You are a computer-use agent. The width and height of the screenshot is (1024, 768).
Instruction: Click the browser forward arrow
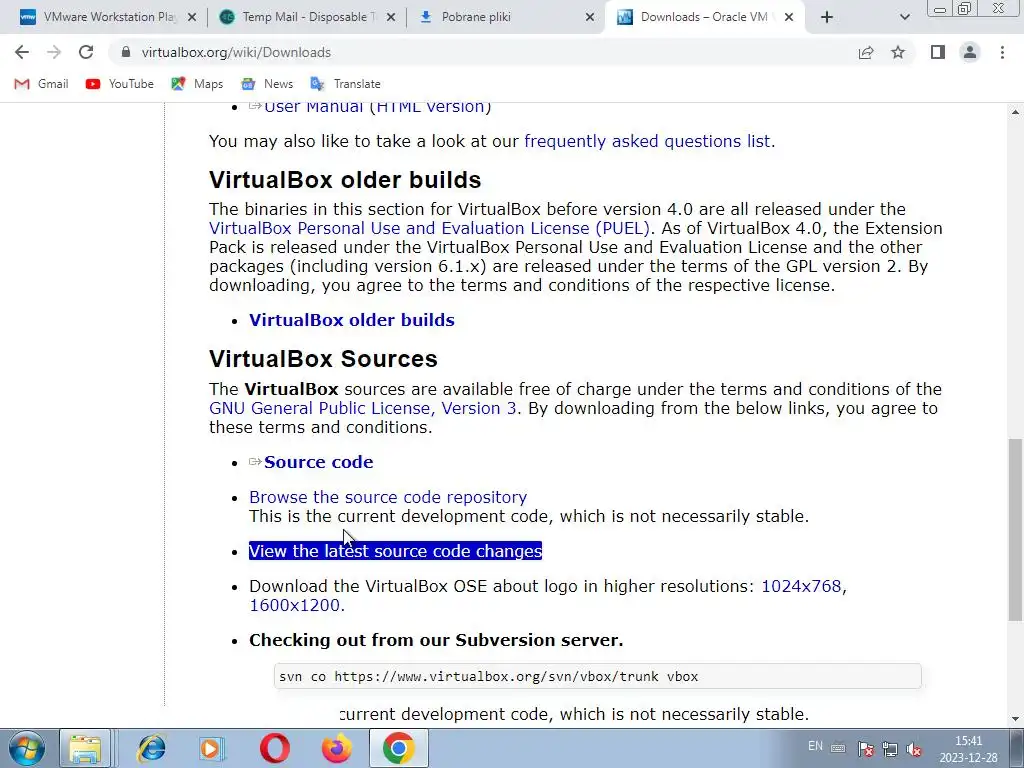pos(54,52)
